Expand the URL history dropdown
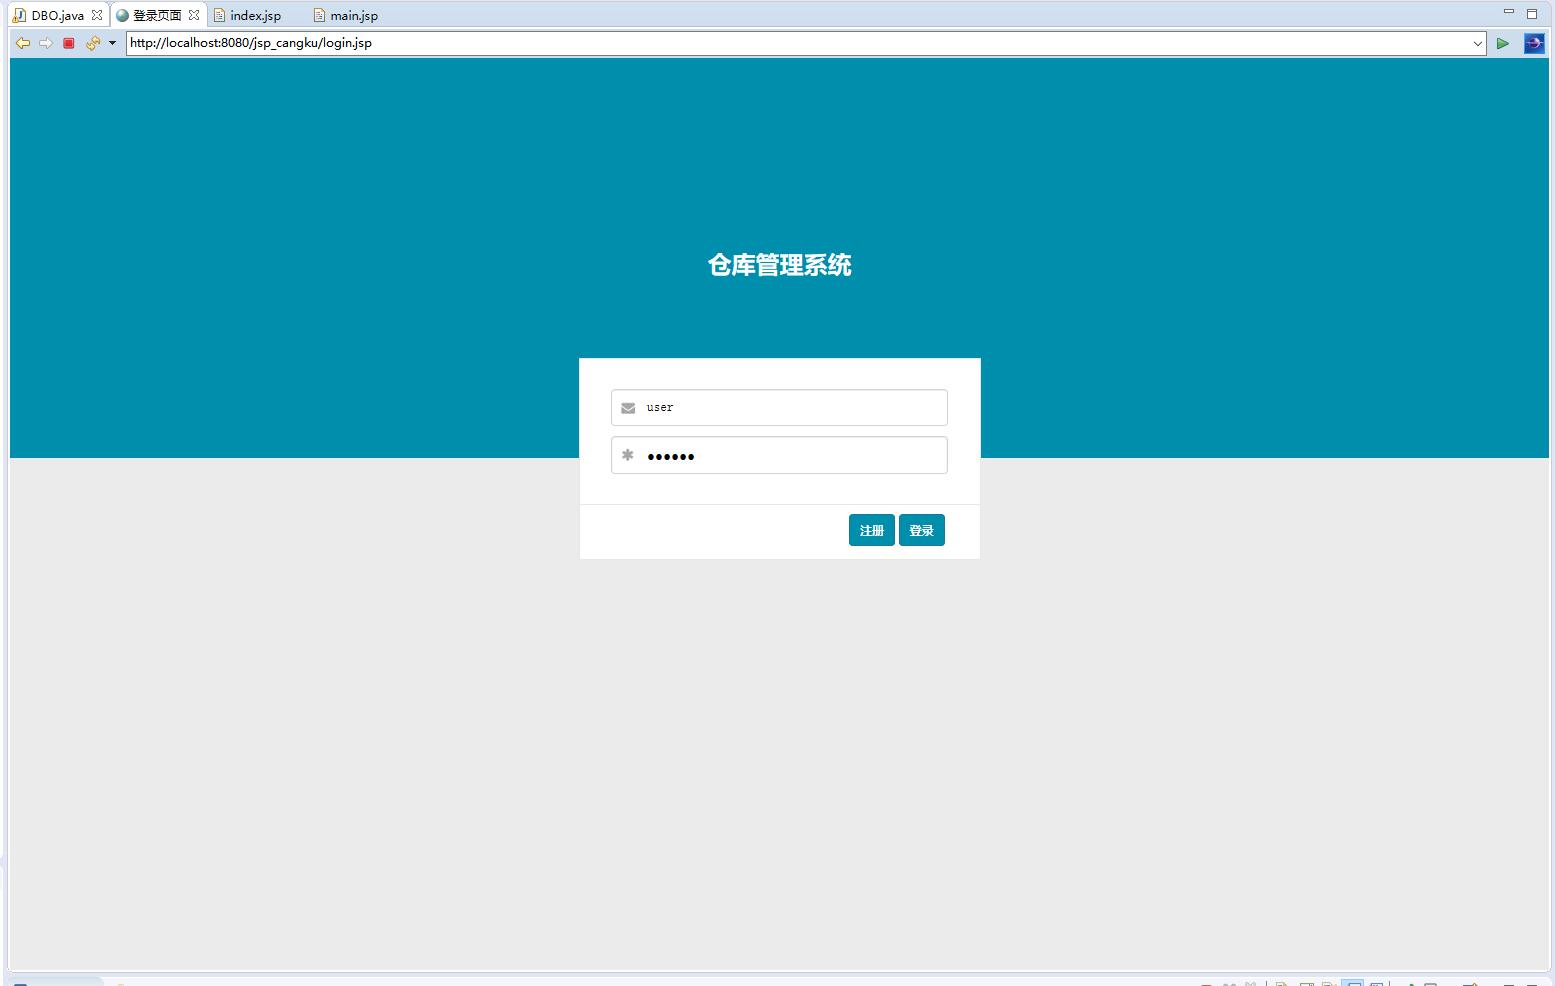 pos(1478,43)
